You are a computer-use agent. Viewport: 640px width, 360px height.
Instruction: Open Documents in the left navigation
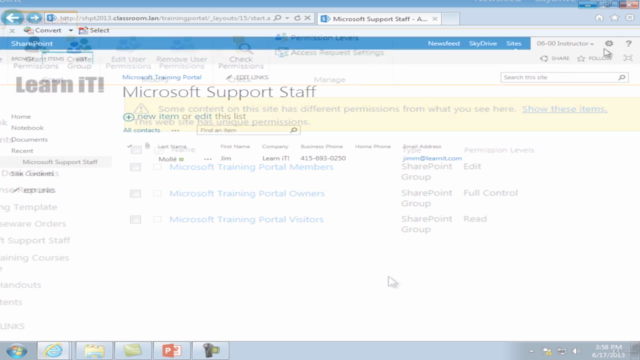pos(29,139)
